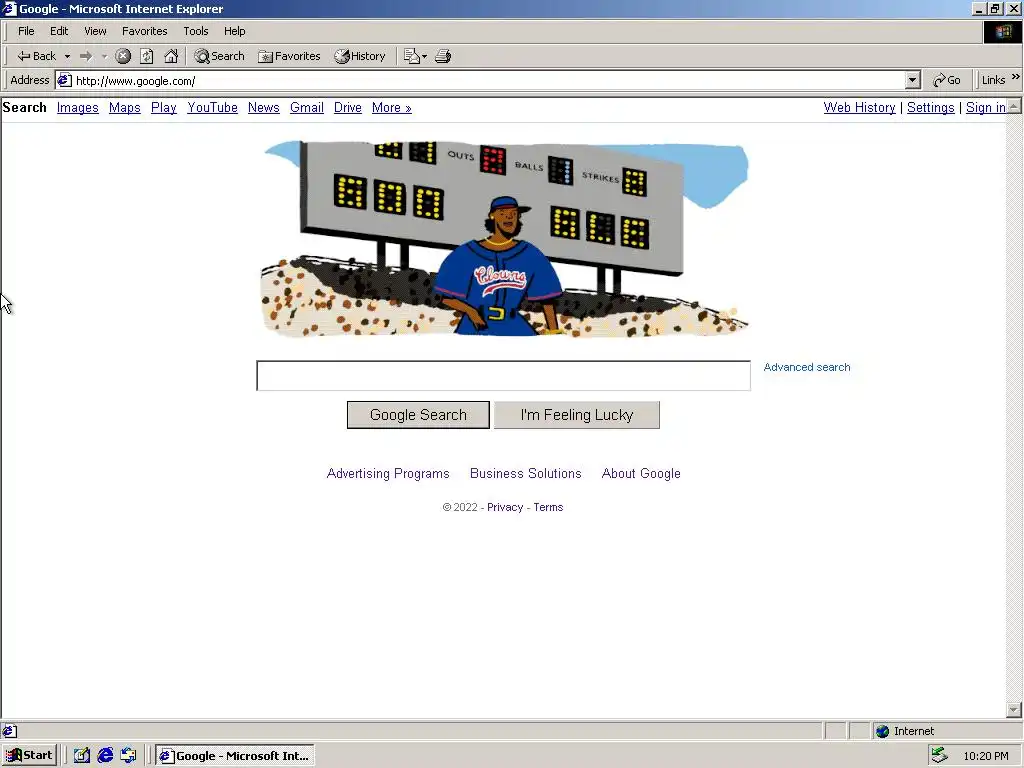The image size is (1024, 768).
Task: Open the Drive link
Action: (347, 108)
